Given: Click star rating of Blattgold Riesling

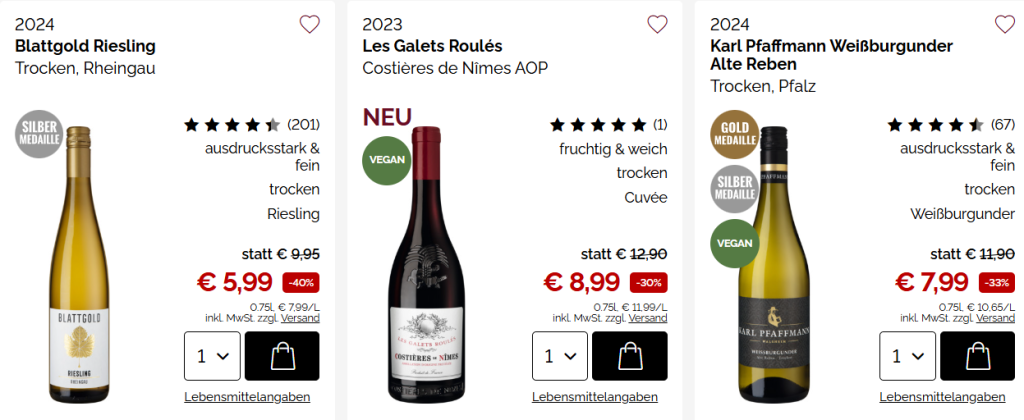Looking at the screenshot, I should click(232, 125).
